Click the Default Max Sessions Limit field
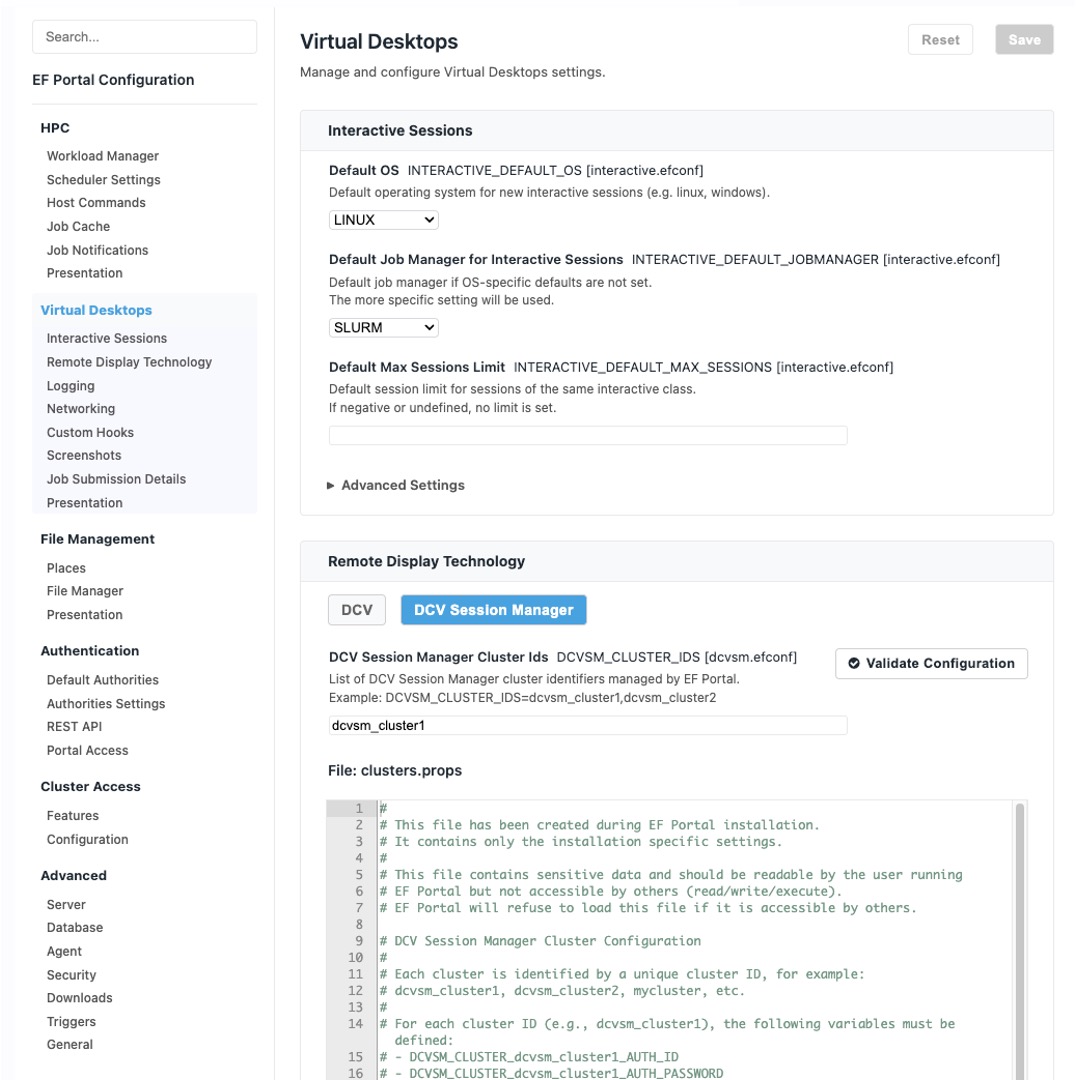Viewport: 1076px width, 1080px height. point(587,435)
